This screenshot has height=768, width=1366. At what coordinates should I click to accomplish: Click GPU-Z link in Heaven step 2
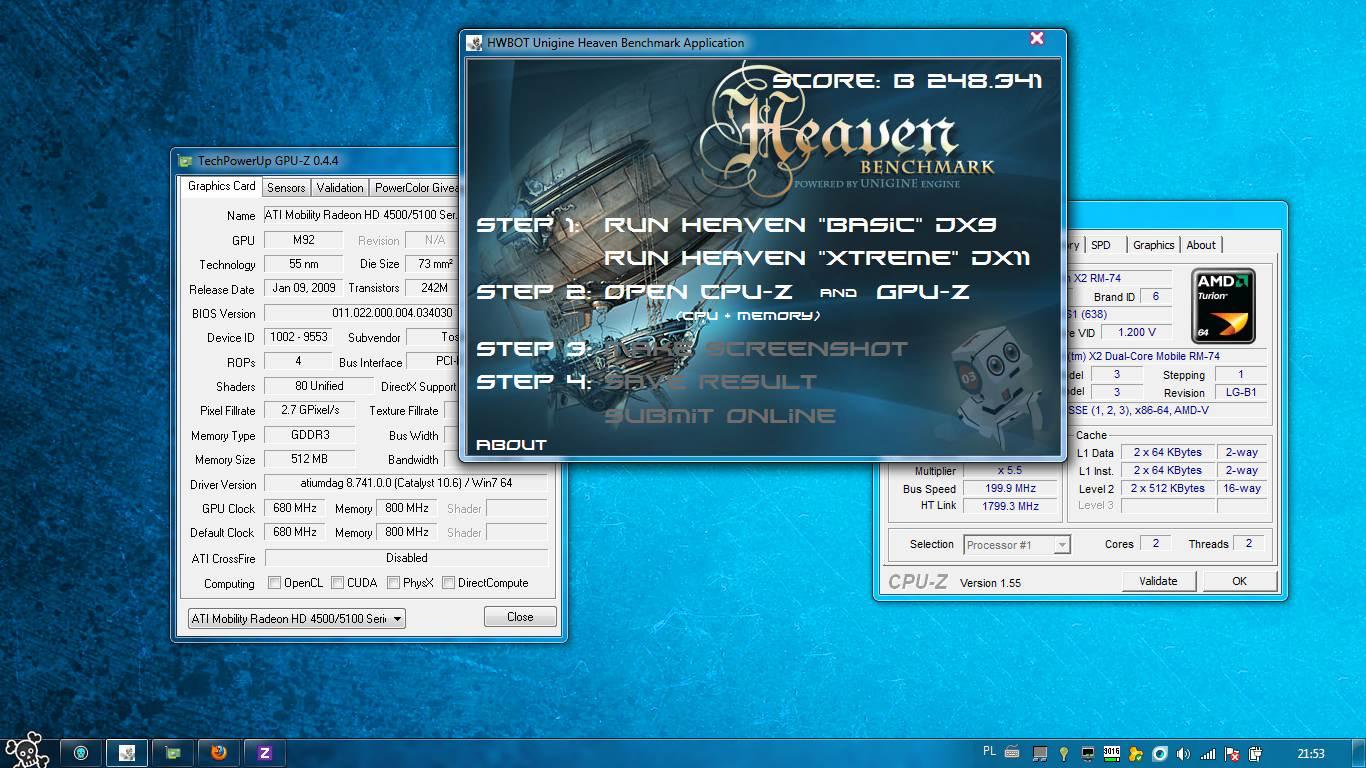click(x=923, y=293)
